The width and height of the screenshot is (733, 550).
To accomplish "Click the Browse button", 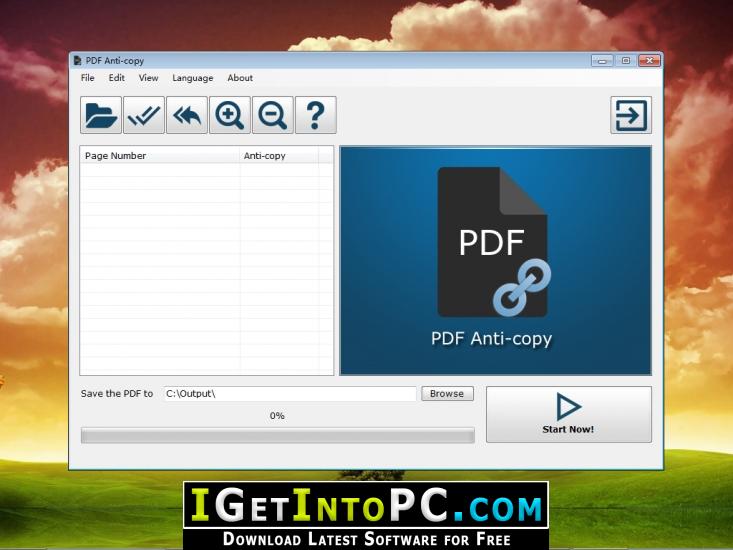I will coord(447,393).
